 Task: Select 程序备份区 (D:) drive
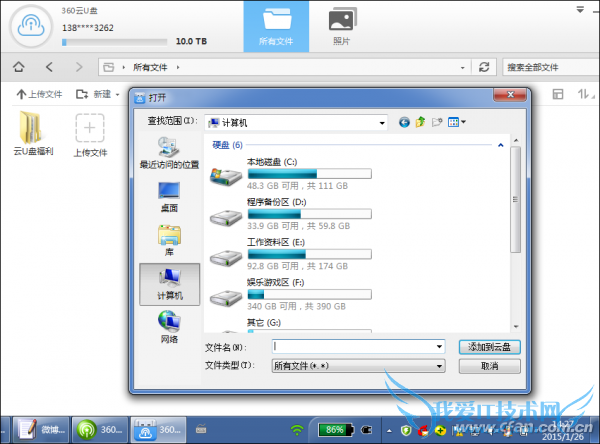tap(291, 214)
